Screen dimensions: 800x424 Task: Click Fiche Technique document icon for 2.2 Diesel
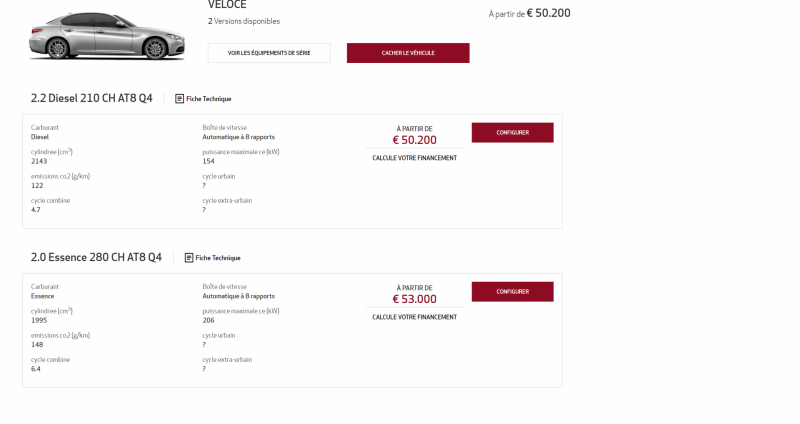pyautogui.click(x=179, y=99)
